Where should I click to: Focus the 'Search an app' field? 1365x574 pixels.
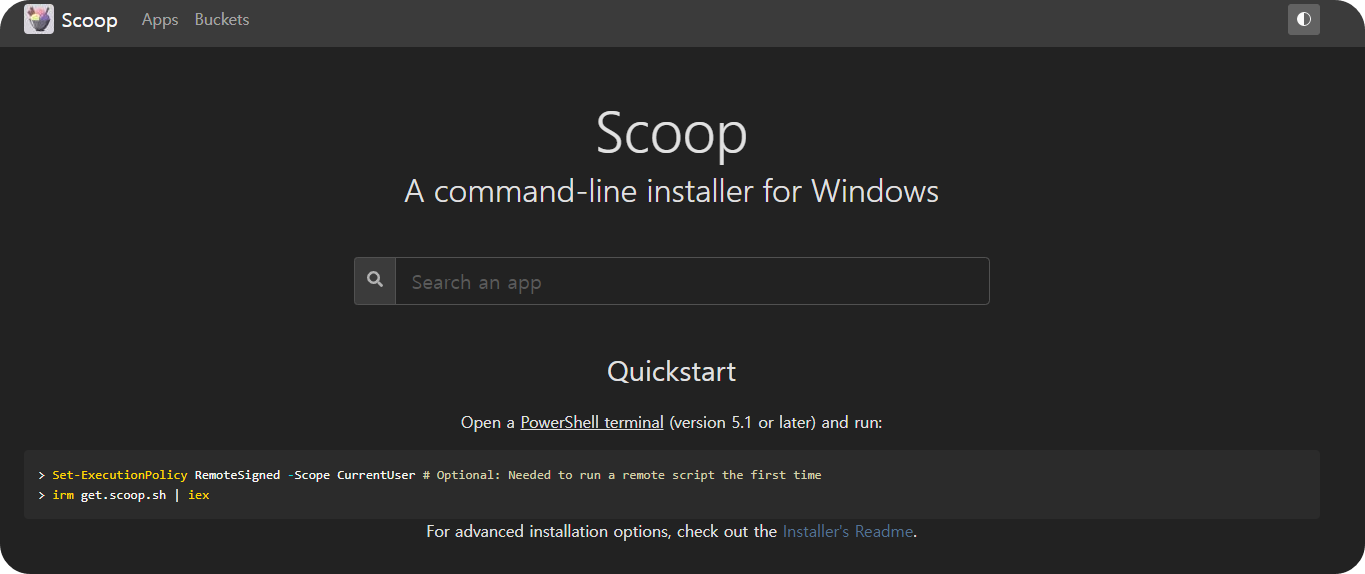[x=692, y=281]
